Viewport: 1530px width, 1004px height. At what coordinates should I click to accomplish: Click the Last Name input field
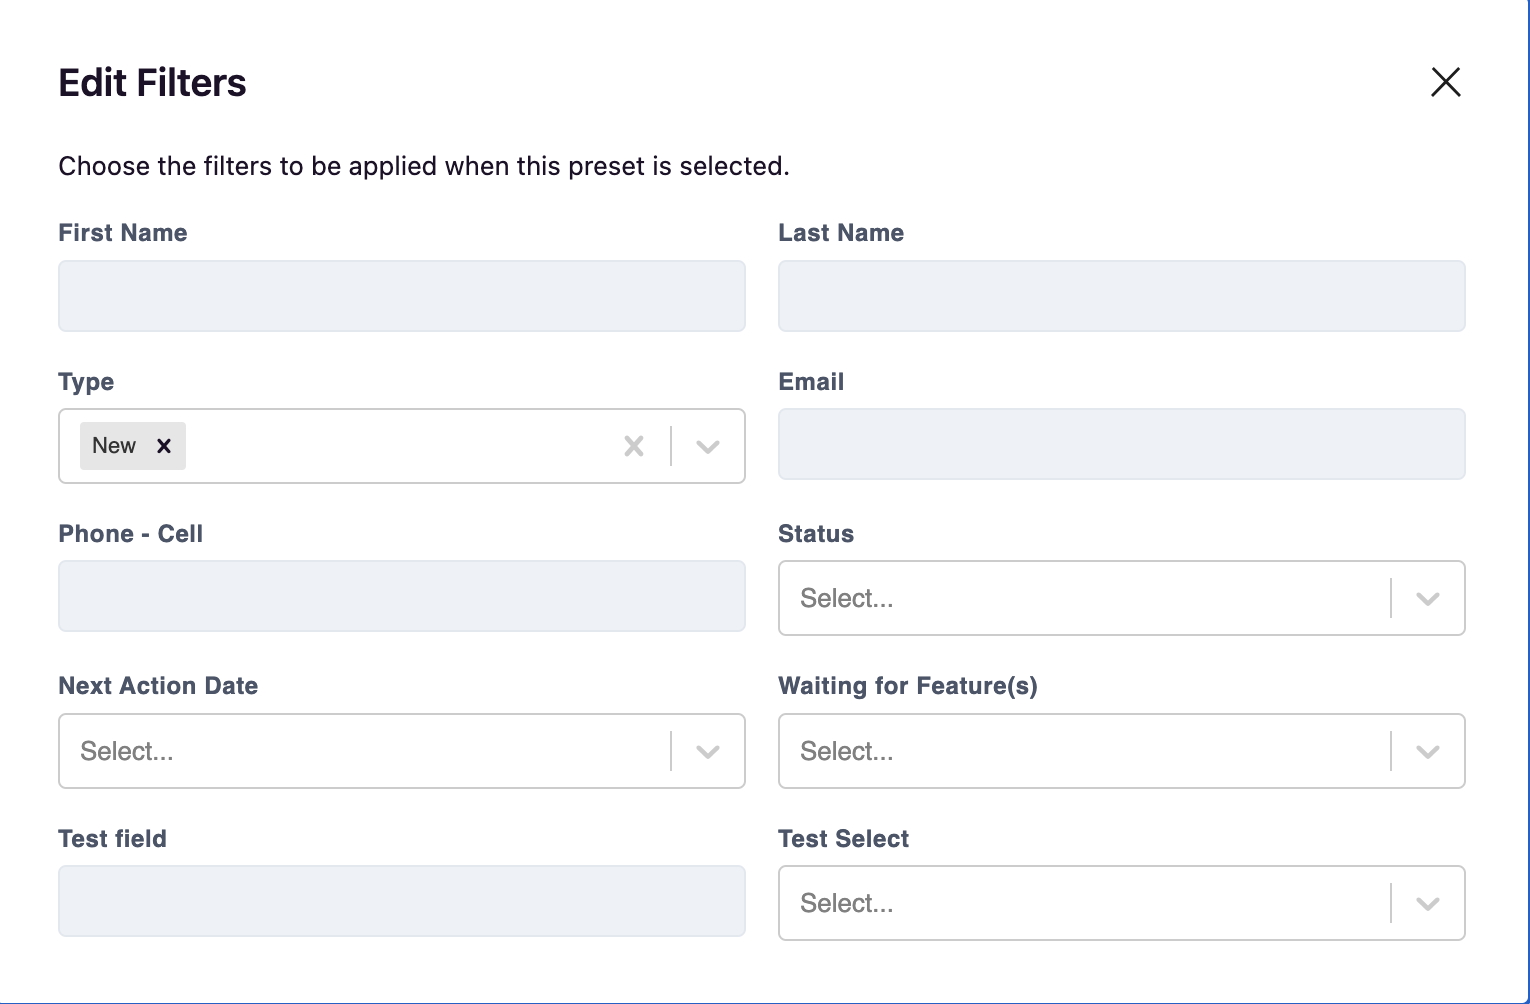pyautogui.click(x=1120, y=295)
